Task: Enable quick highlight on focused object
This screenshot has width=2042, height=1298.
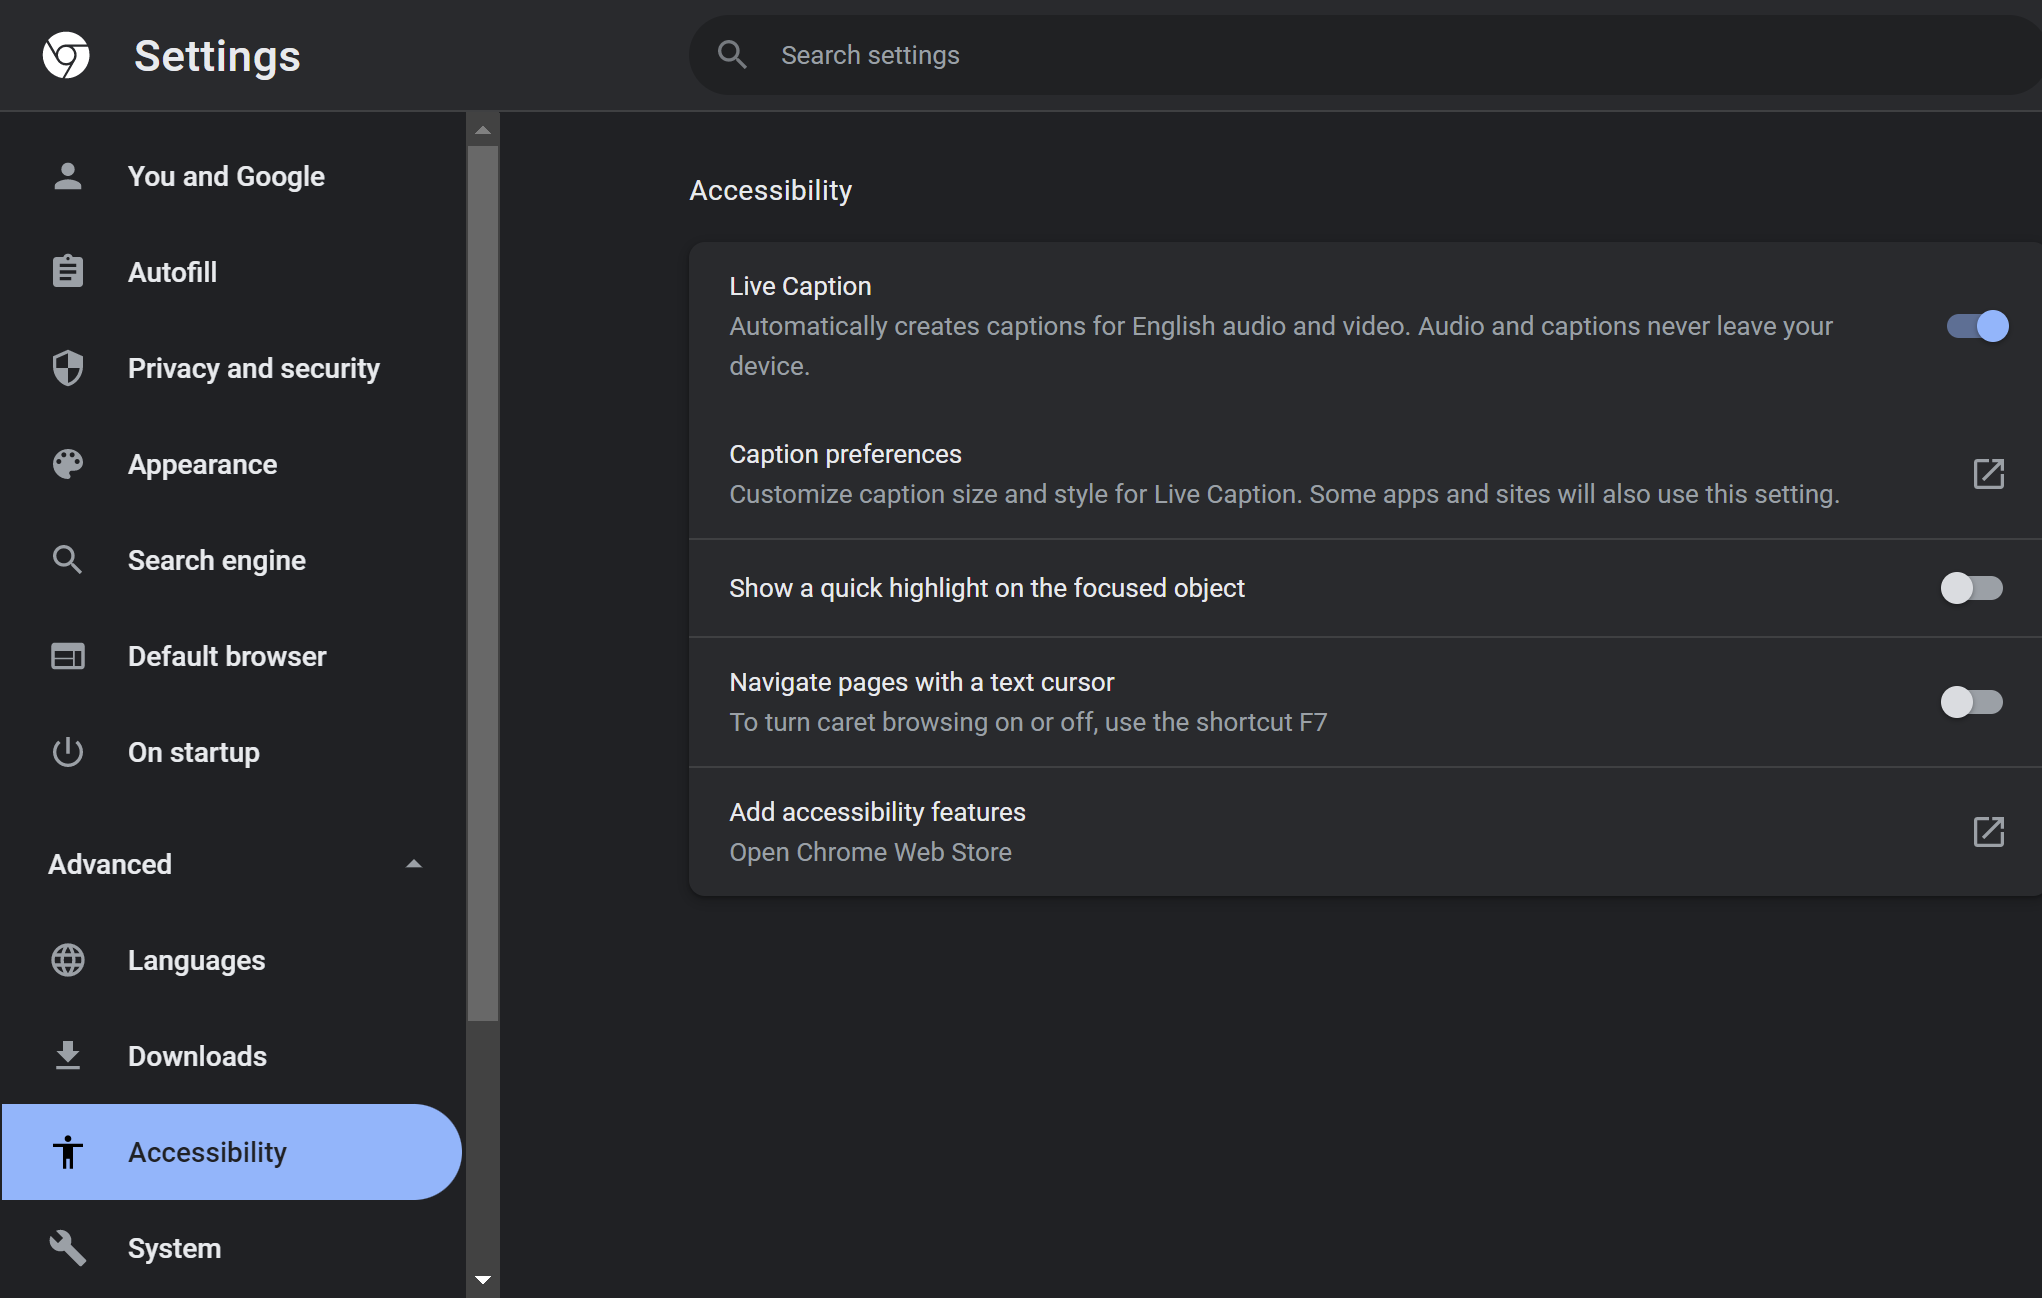Action: (1972, 588)
